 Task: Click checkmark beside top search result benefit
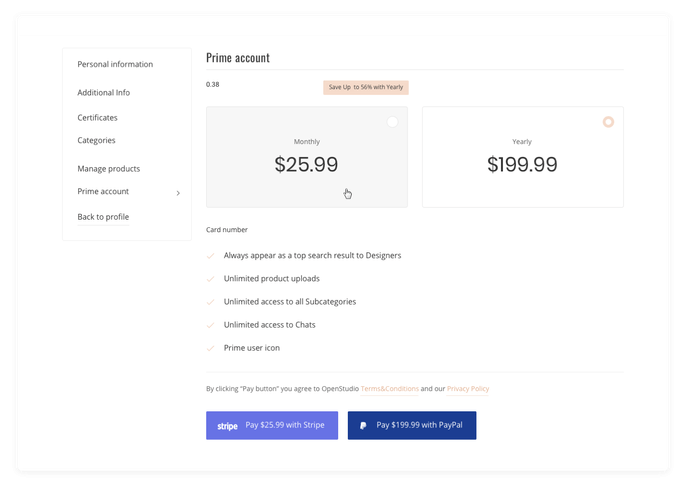tap(210, 256)
